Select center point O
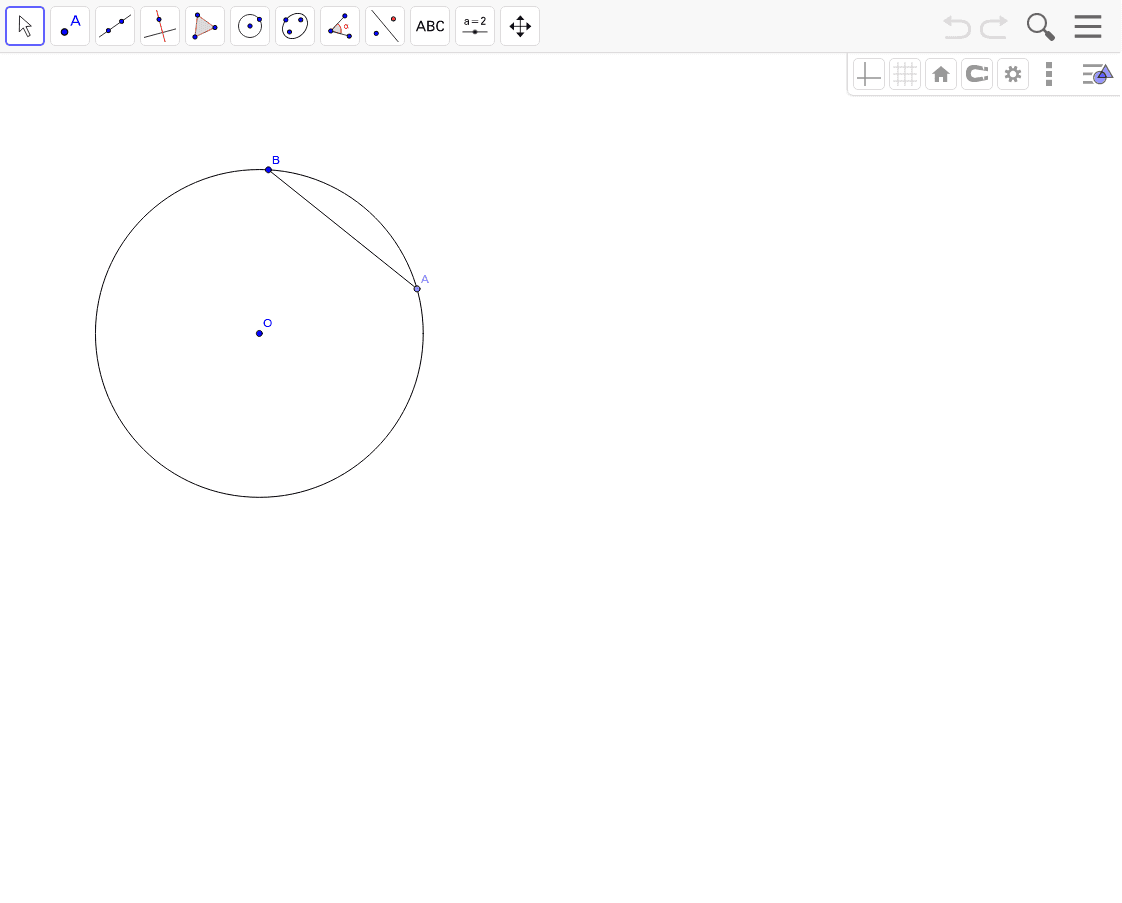The width and height of the screenshot is (1122, 903). click(x=259, y=333)
